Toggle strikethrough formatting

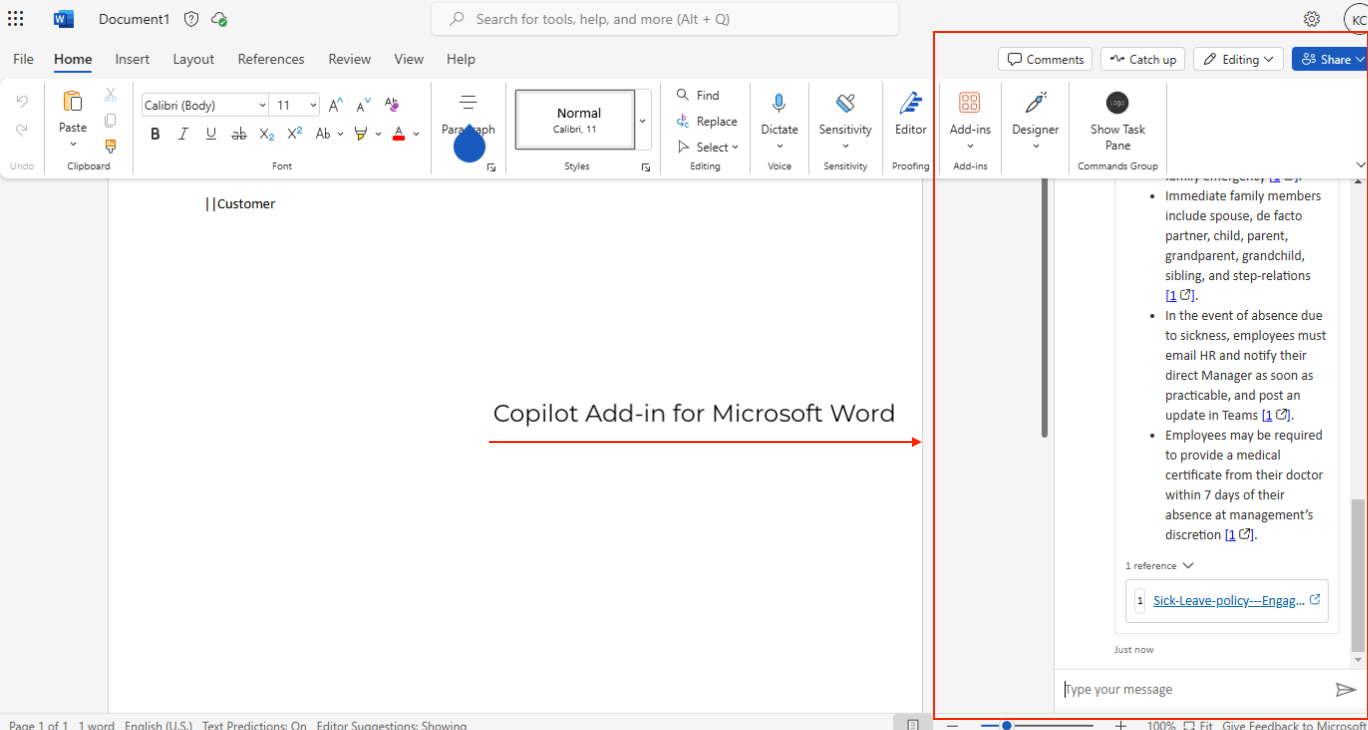pos(238,134)
